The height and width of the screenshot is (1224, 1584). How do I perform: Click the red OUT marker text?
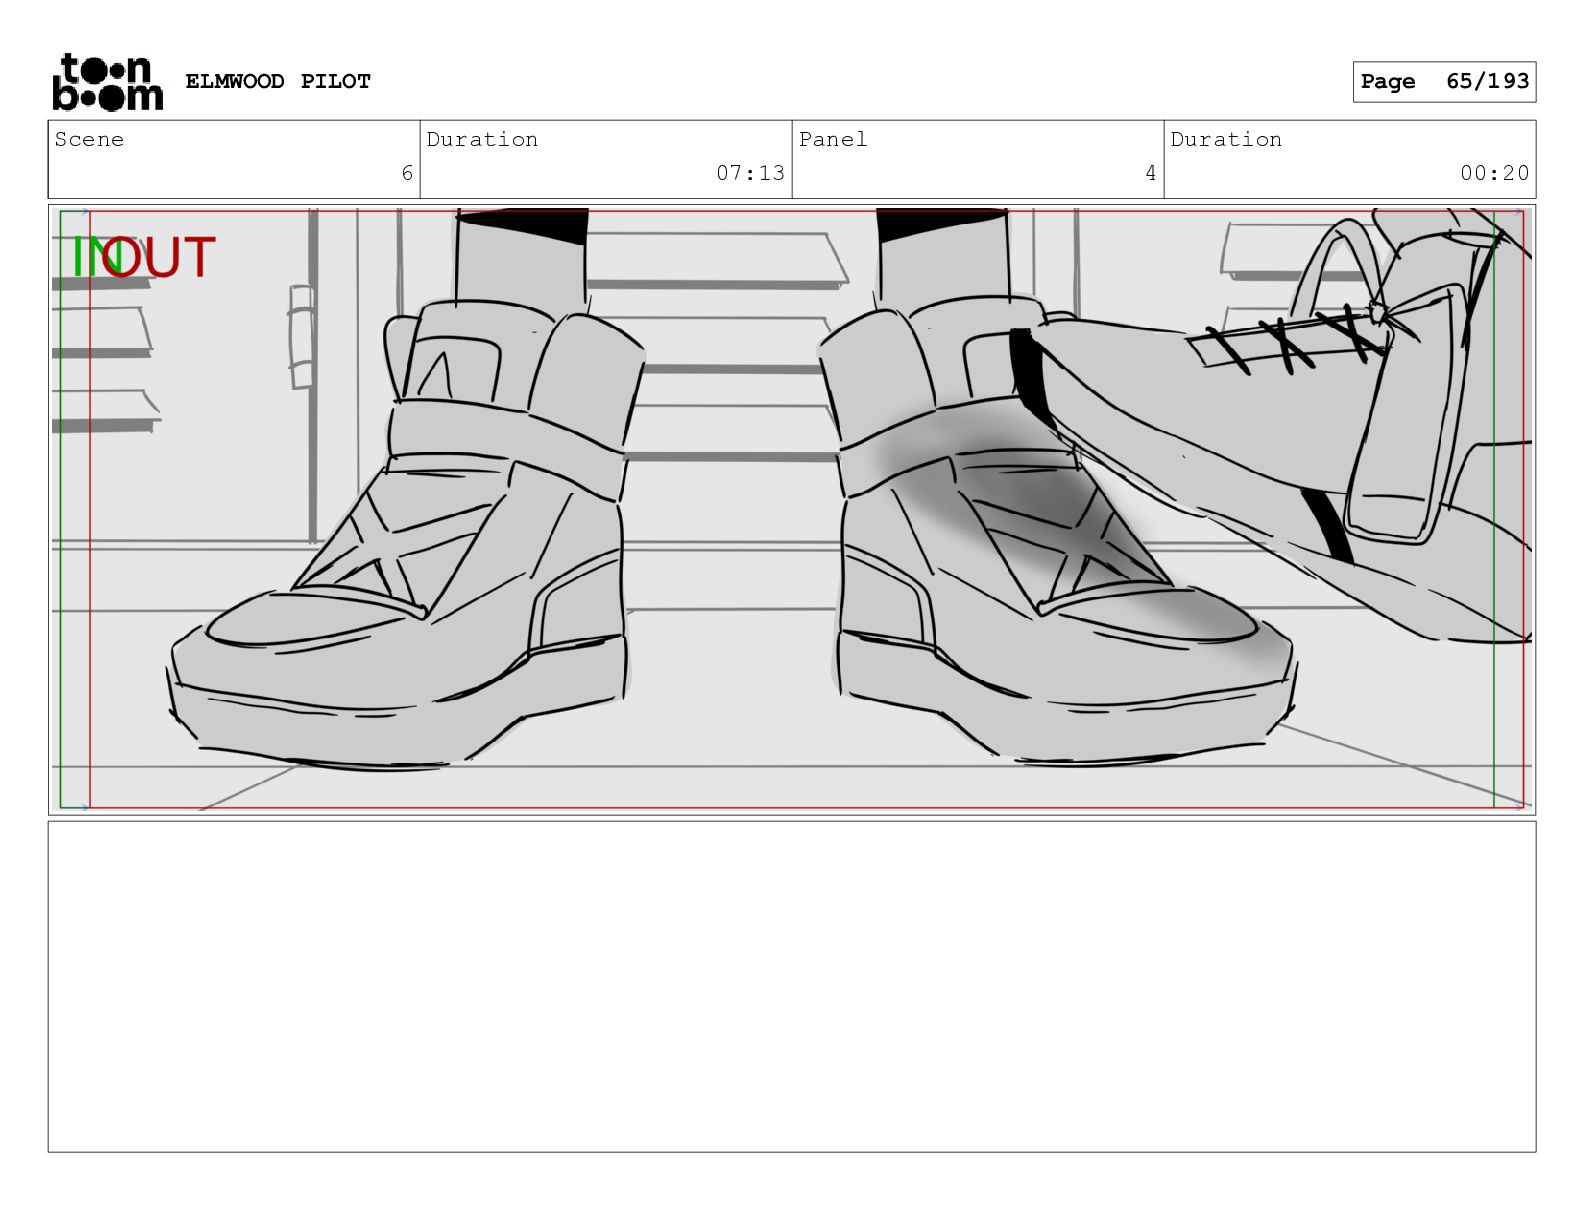tap(160, 257)
